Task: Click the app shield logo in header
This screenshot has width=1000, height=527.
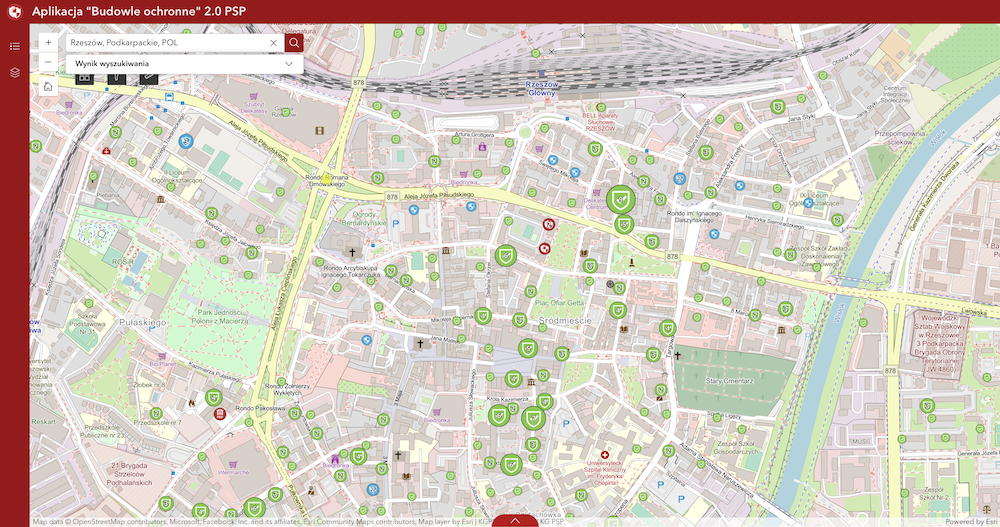Action: [x=14, y=12]
